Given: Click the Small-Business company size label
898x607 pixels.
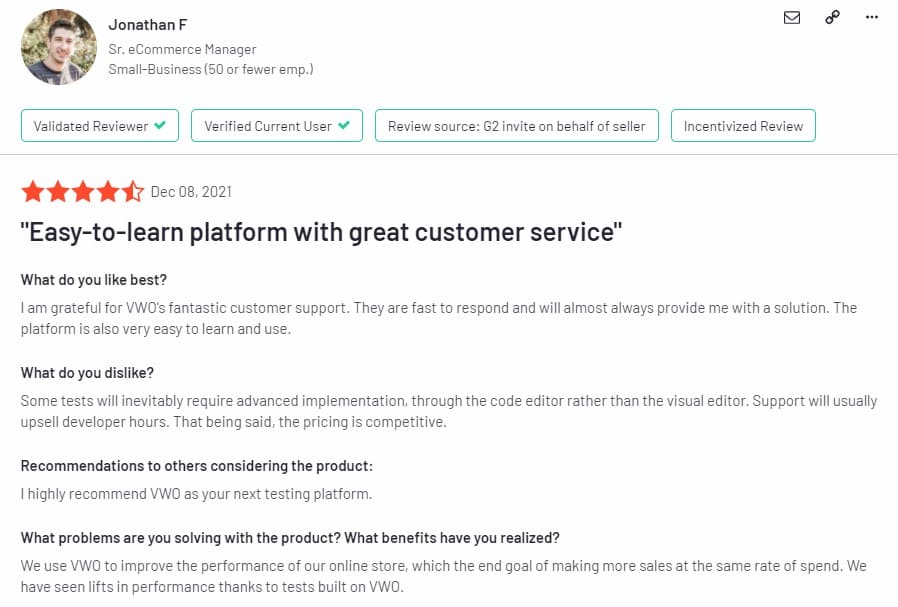Looking at the screenshot, I should 210,69.
